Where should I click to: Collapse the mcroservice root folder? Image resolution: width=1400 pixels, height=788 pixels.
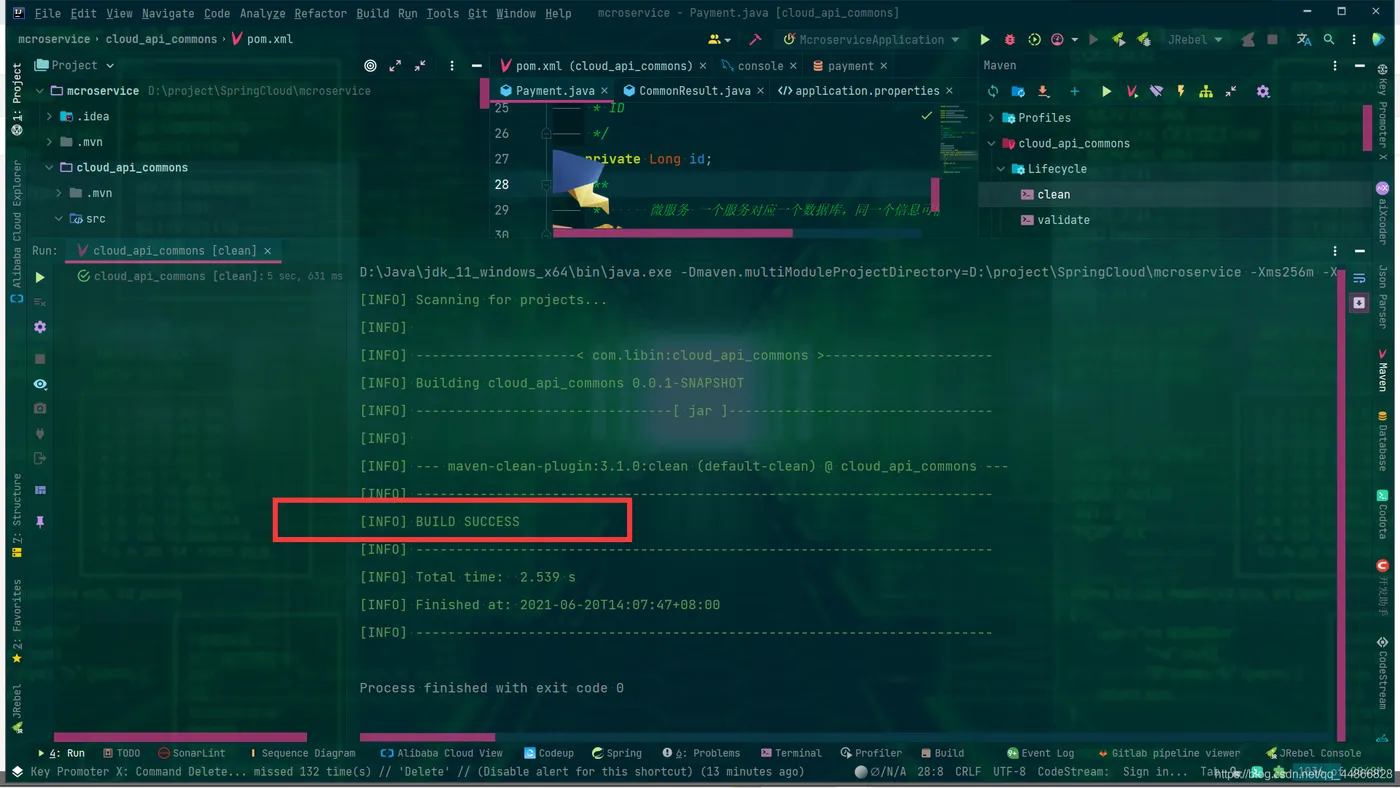coord(40,91)
